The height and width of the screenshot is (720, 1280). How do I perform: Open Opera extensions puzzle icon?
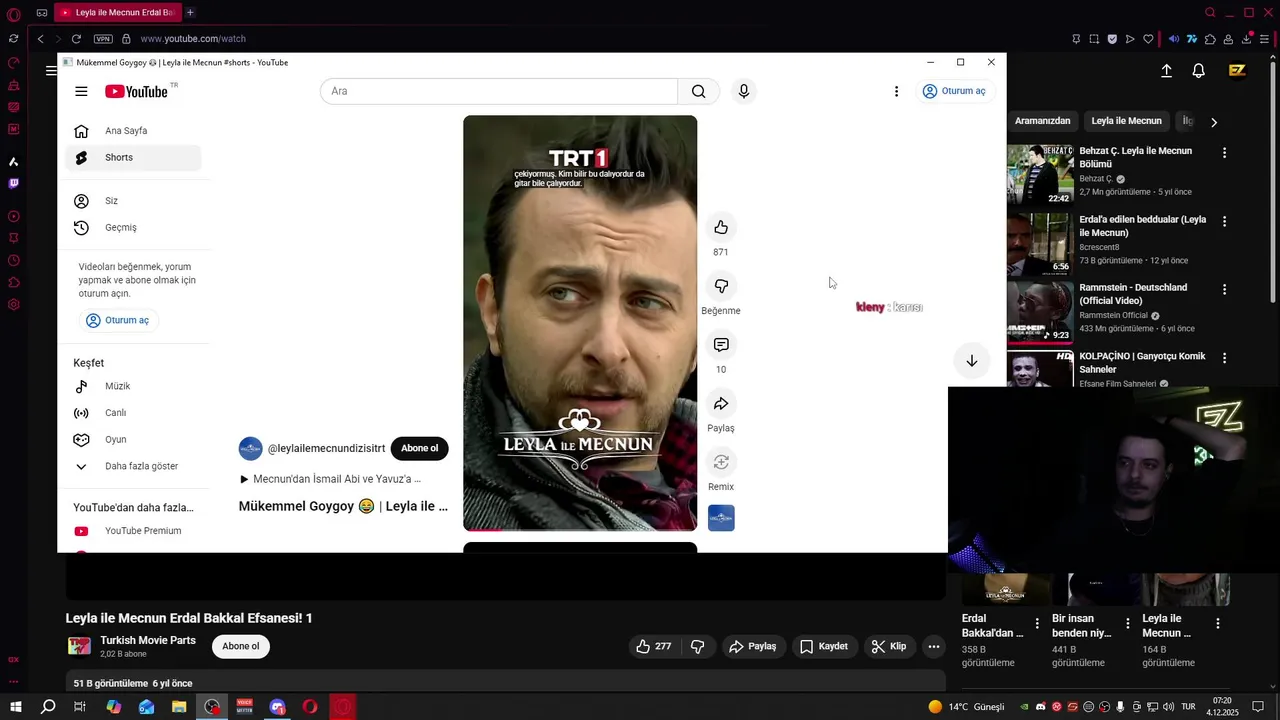coord(1211,39)
